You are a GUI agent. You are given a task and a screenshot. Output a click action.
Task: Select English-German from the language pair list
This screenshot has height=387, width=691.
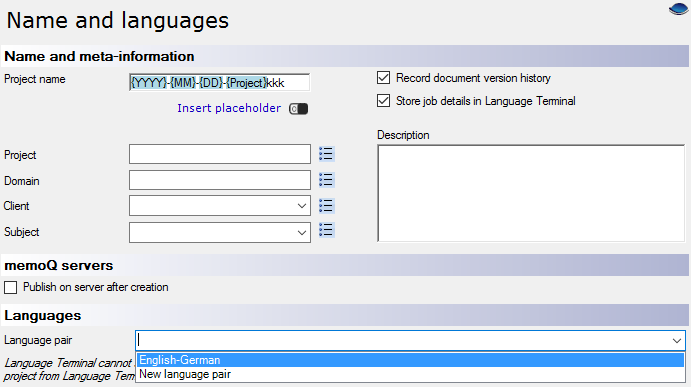[410, 360]
